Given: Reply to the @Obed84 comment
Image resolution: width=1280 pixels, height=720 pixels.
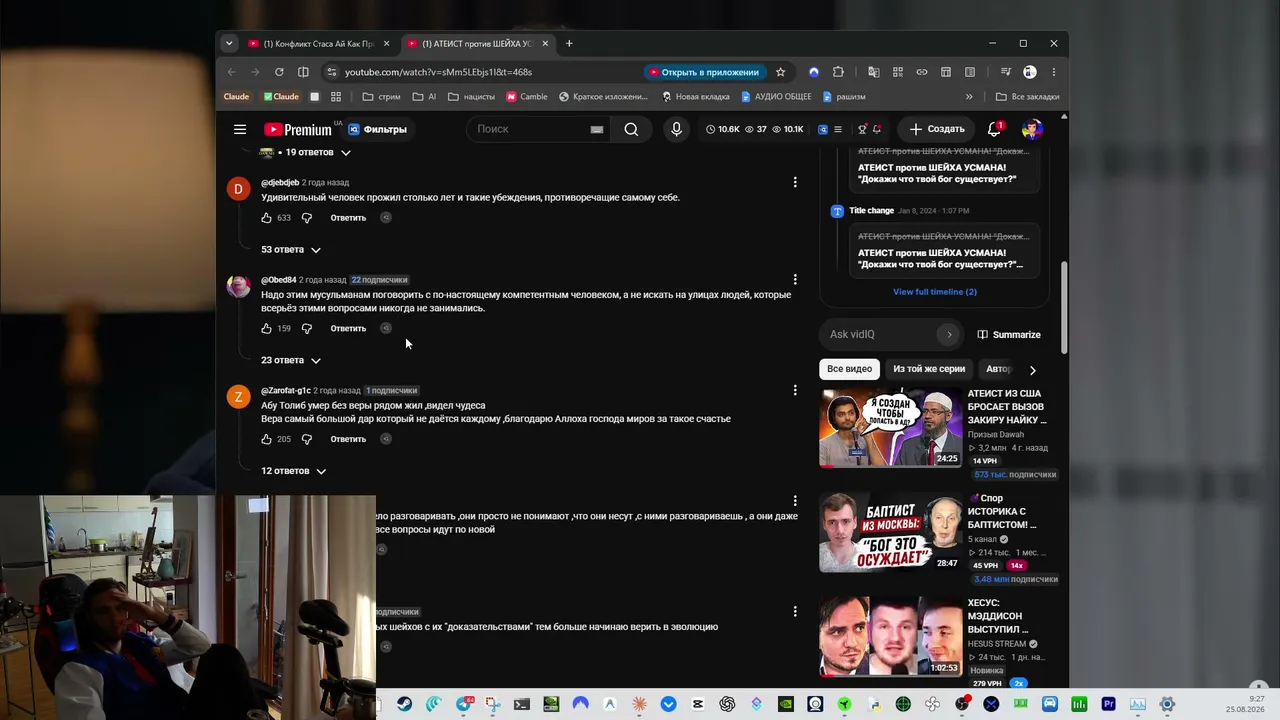Looking at the screenshot, I should click(x=348, y=329).
